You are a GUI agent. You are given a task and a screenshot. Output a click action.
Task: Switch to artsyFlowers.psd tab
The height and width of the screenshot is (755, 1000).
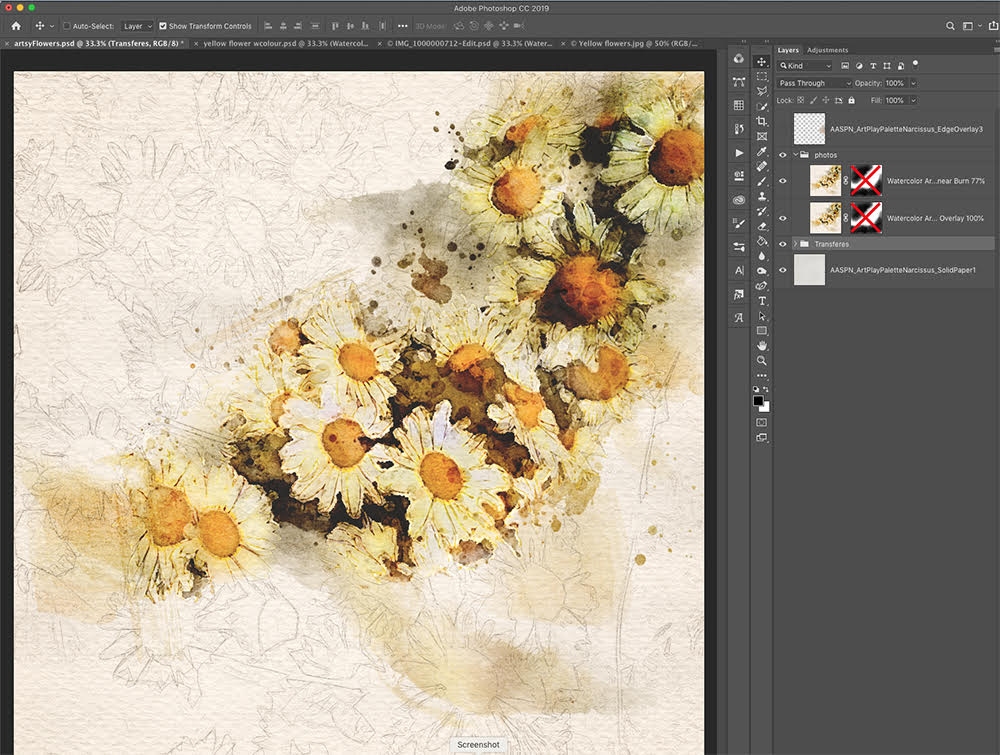[99, 43]
